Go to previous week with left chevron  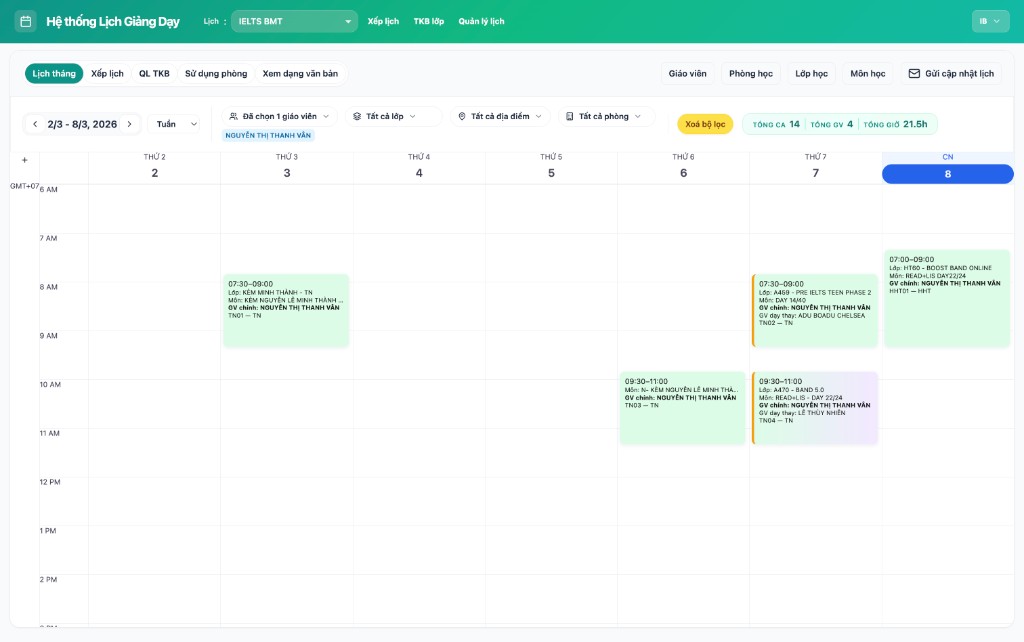pyautogui.click(x=35, y=124)
